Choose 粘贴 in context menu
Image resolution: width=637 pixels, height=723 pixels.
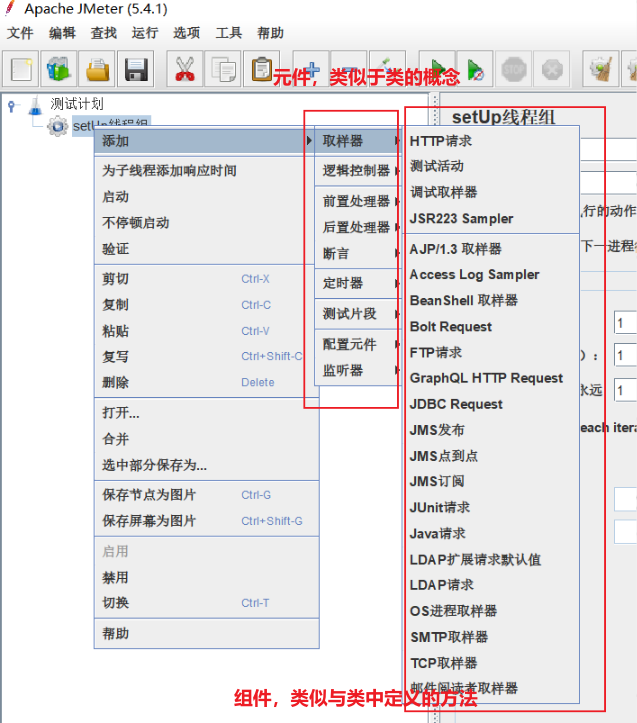point(204,331)
